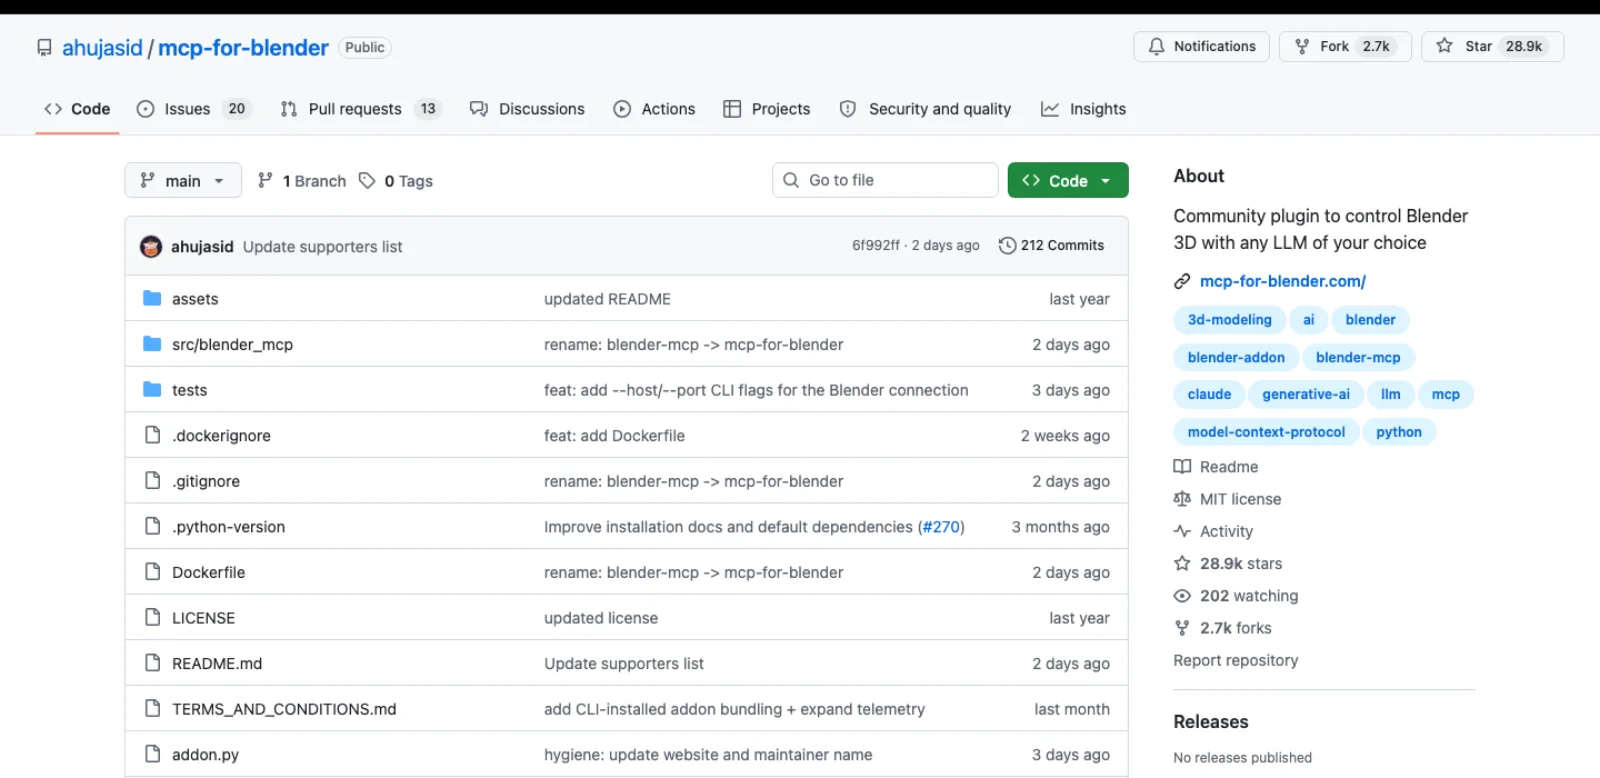This screenshot has width=1600, height=778.
Task: Click Report repository link
Action: coord(1235,661)
